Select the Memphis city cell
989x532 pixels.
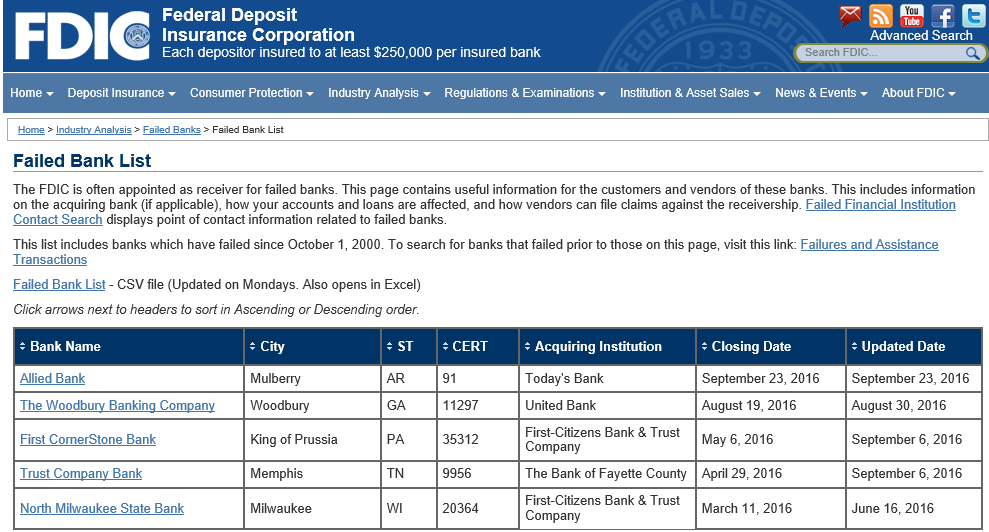(x=312, y=474)
